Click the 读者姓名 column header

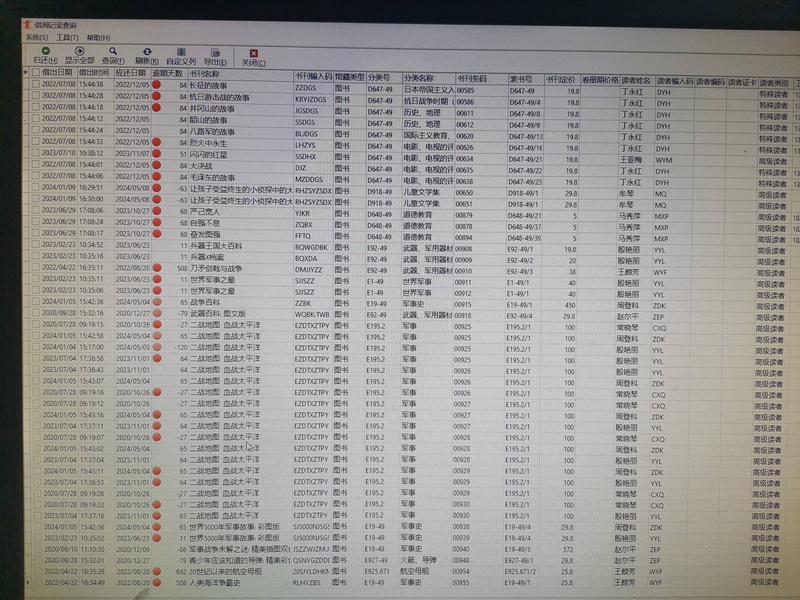pyautogui.click(x=636, y=81)
